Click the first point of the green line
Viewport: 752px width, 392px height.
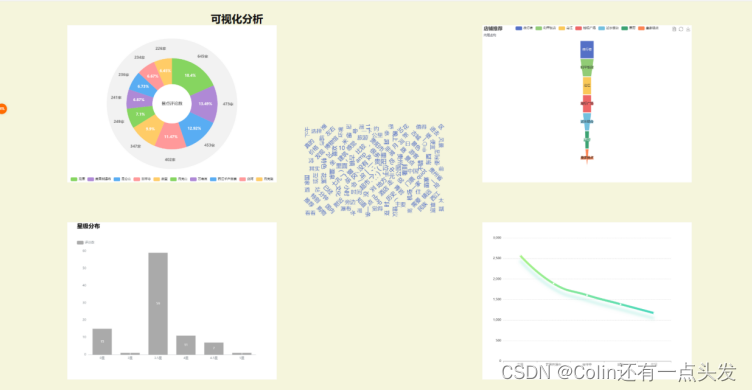[x=521, y=257]
